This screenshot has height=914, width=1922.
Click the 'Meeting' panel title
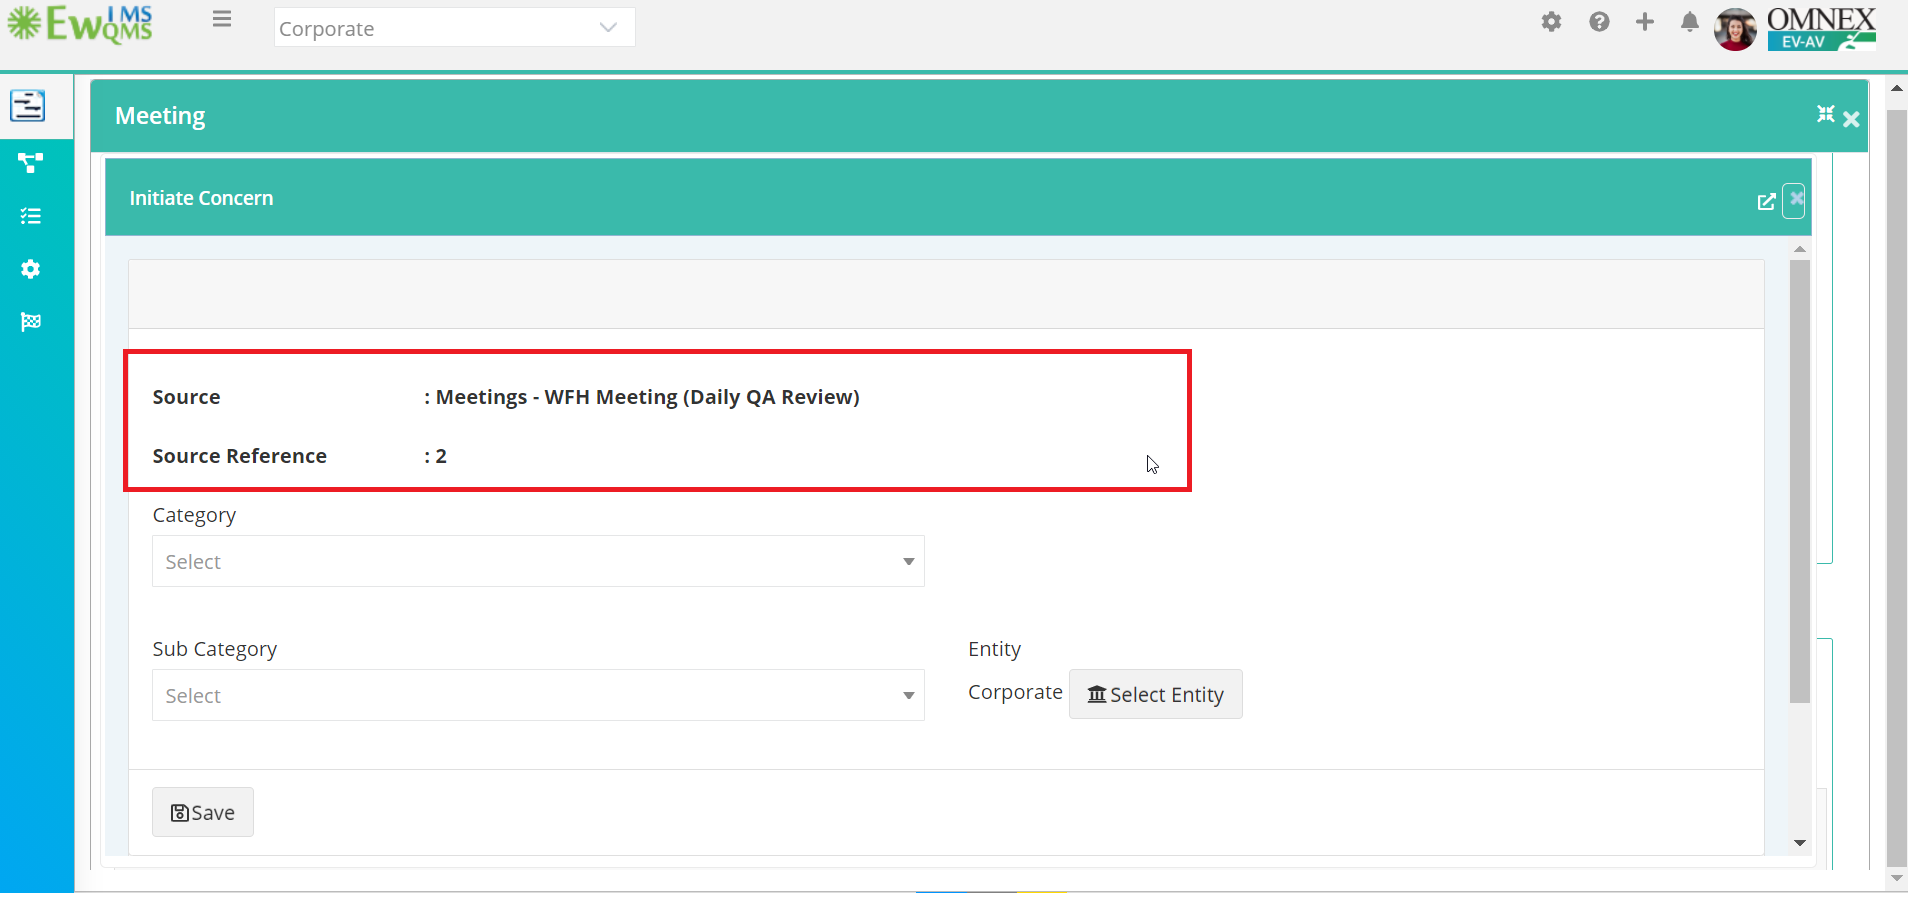point(160,116)
